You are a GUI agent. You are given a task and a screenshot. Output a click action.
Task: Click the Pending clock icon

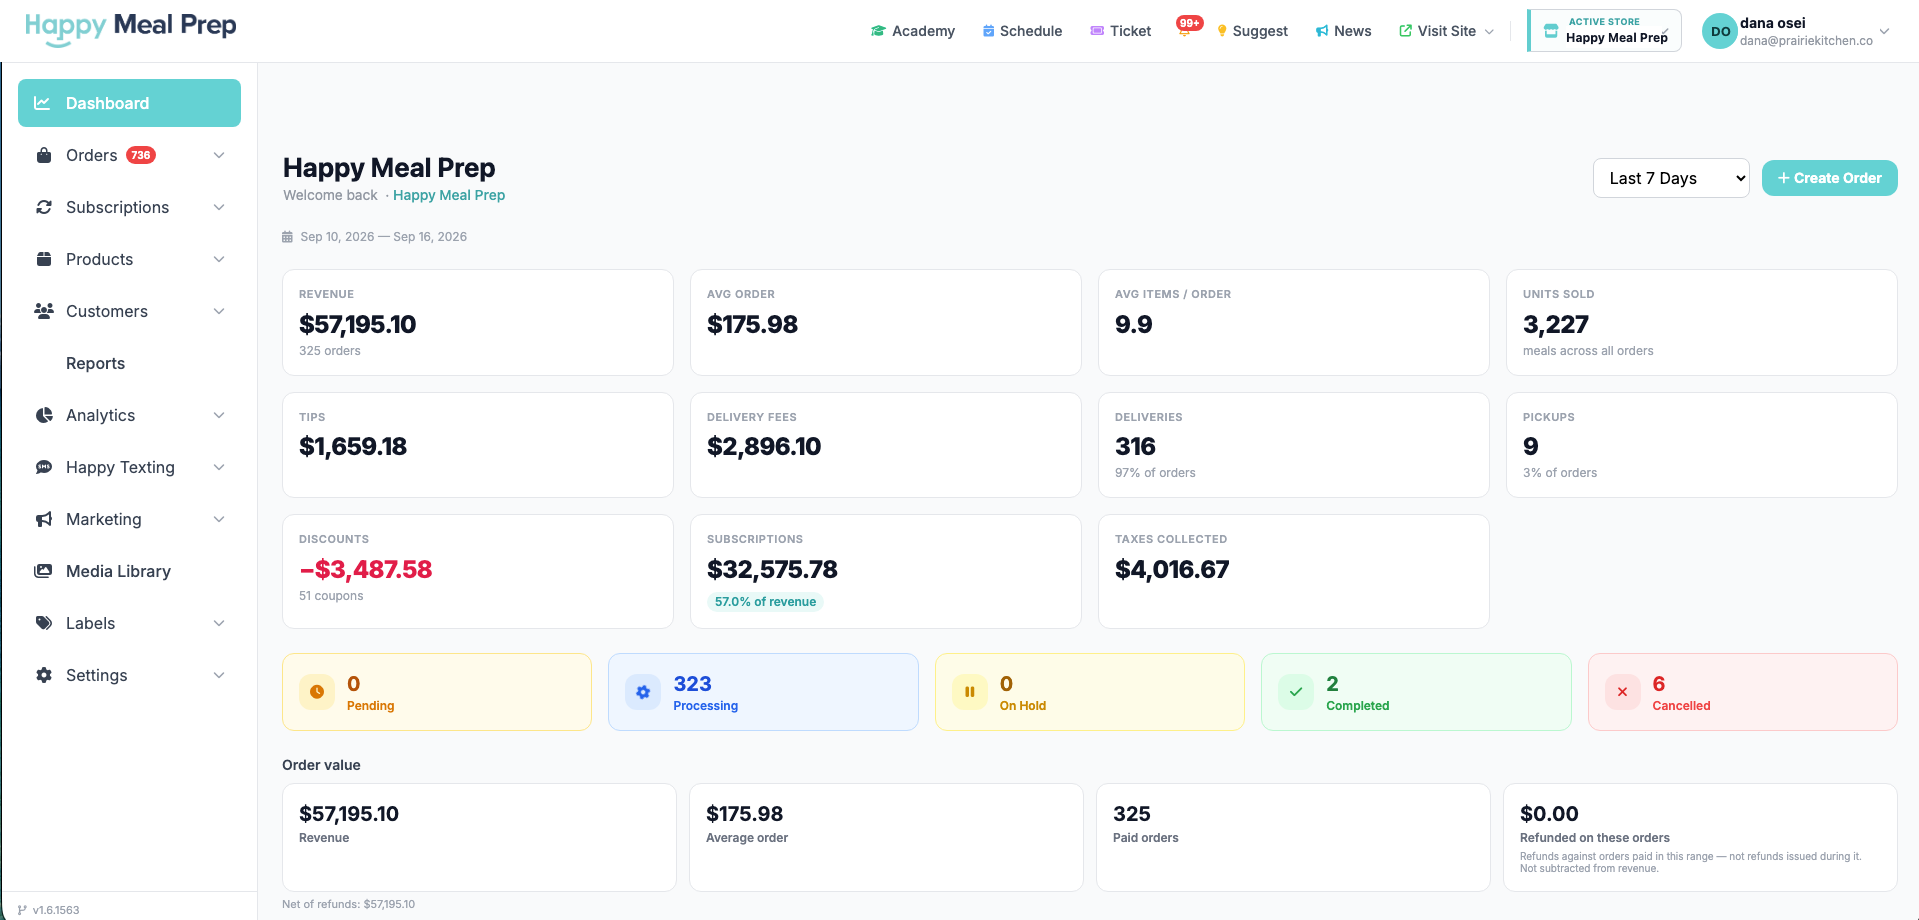point(317,692)
